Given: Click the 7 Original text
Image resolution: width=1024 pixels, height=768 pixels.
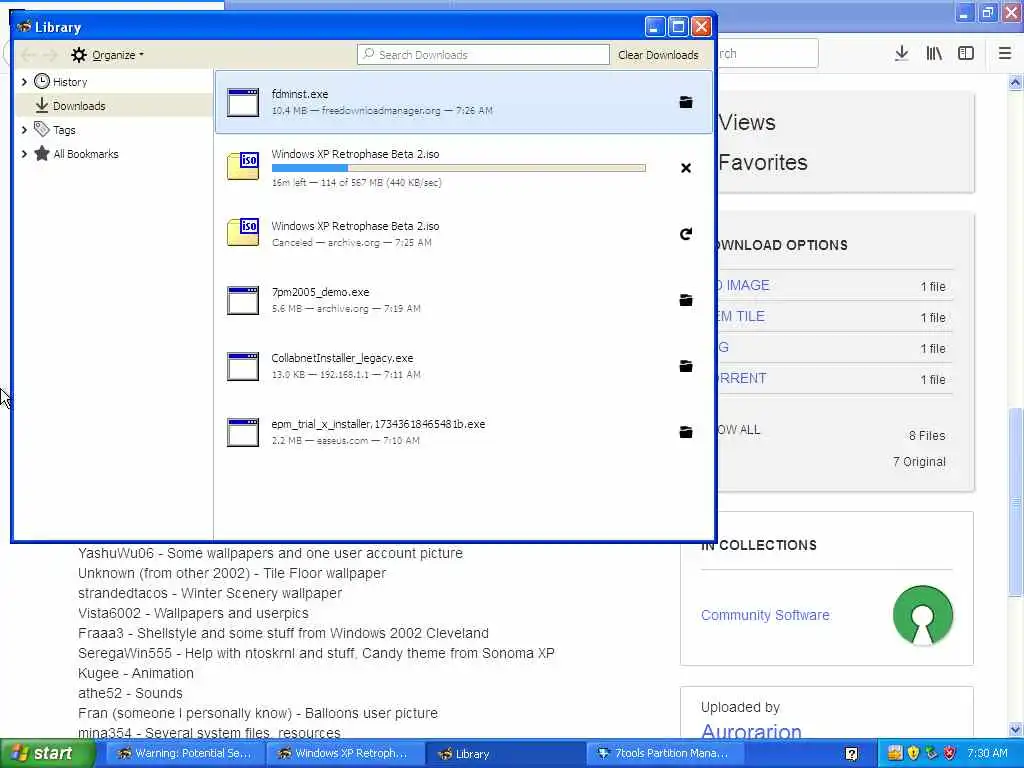Looking at the screenshot, I should 919,462.
